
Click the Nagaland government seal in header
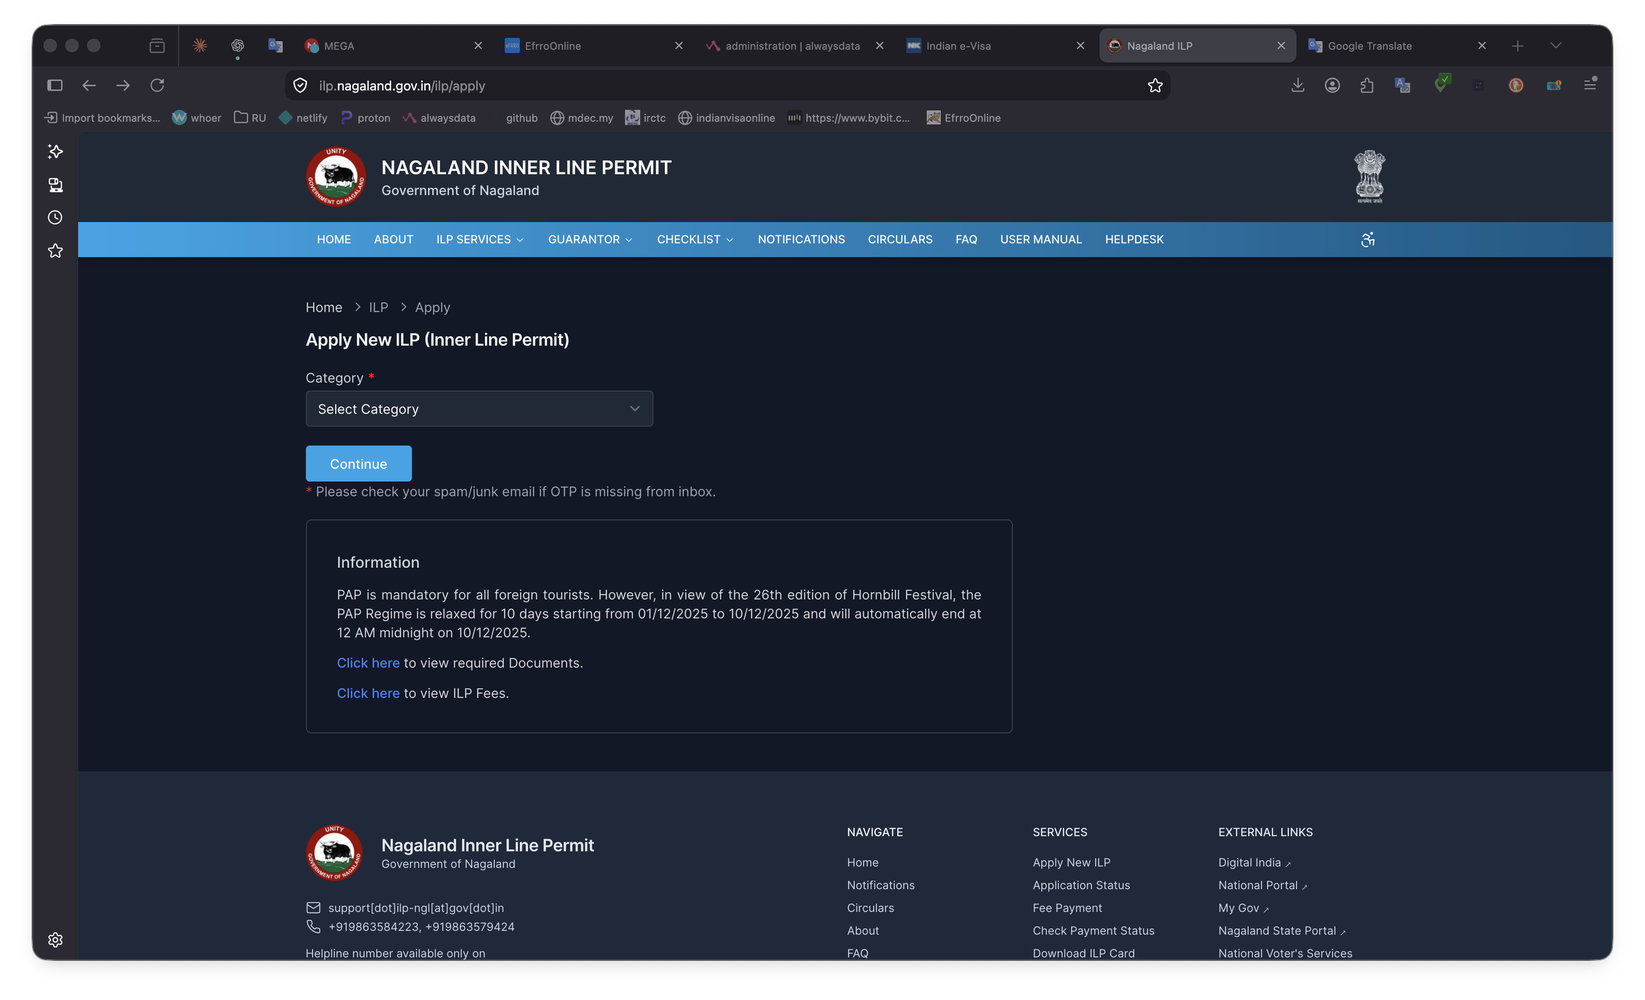point(336,177)
